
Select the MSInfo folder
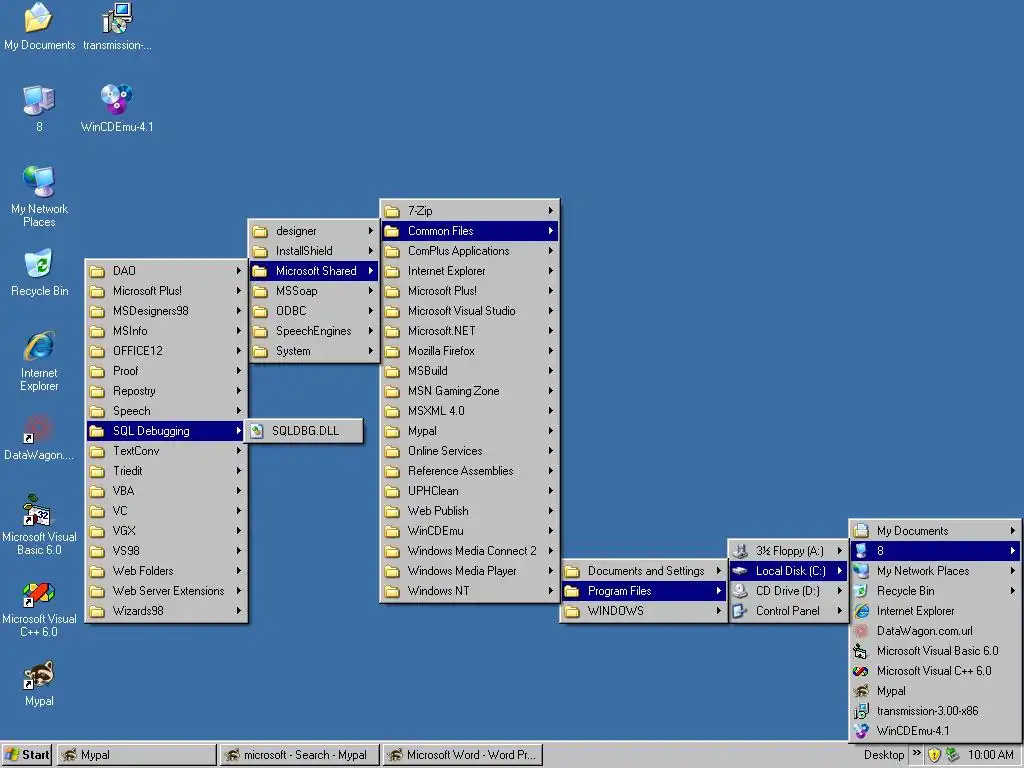166,331
